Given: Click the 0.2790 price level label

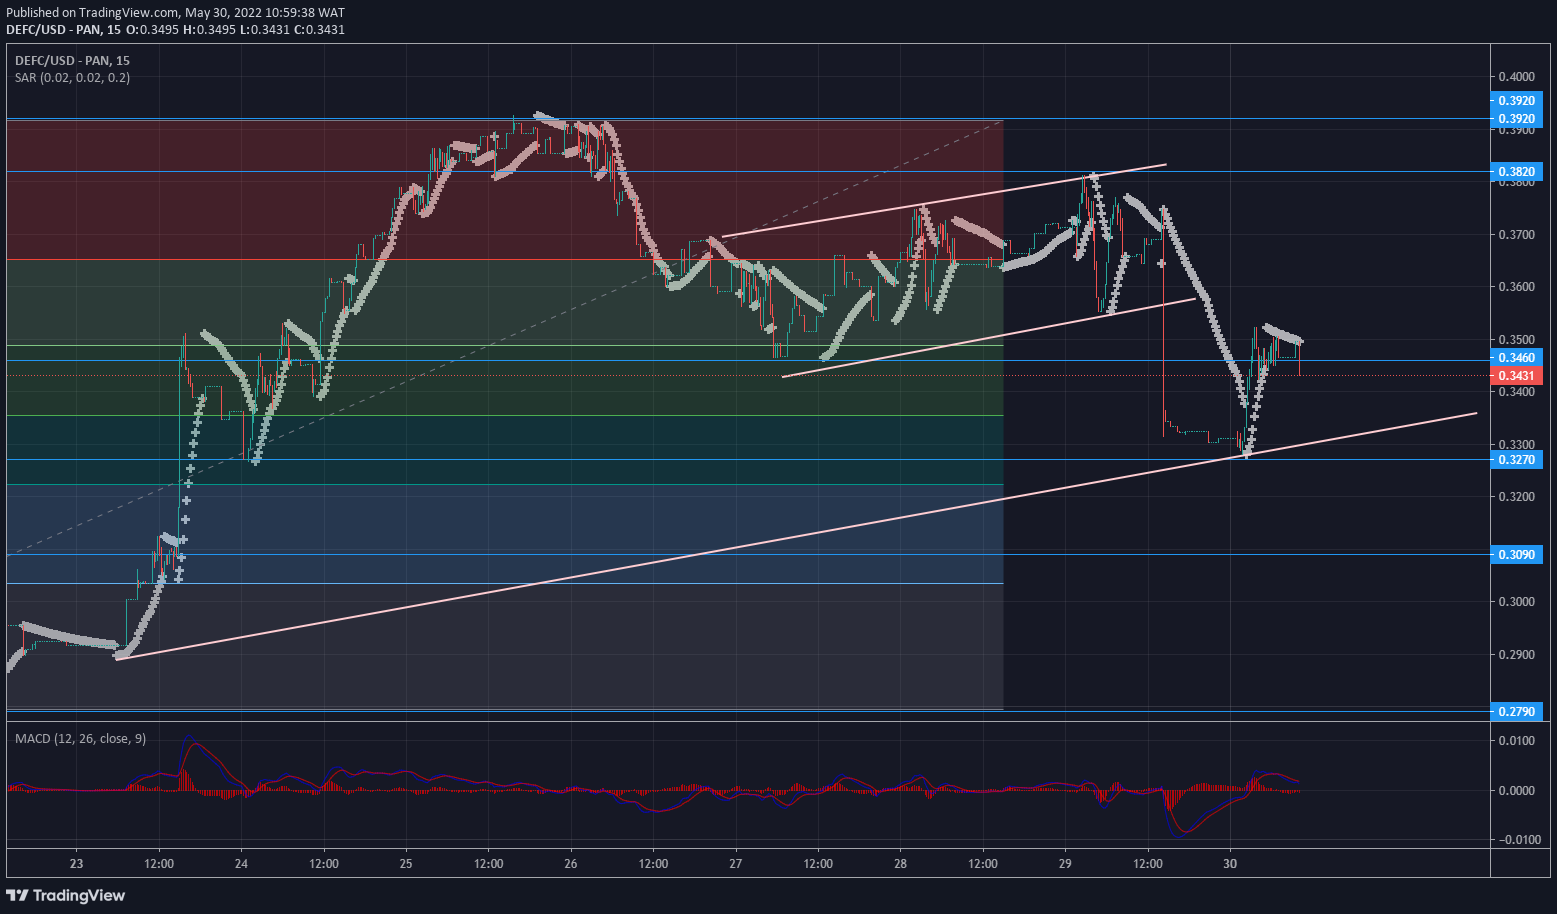Looking at the screenshot, I should pyautogui.click(x=1516, y=712).
